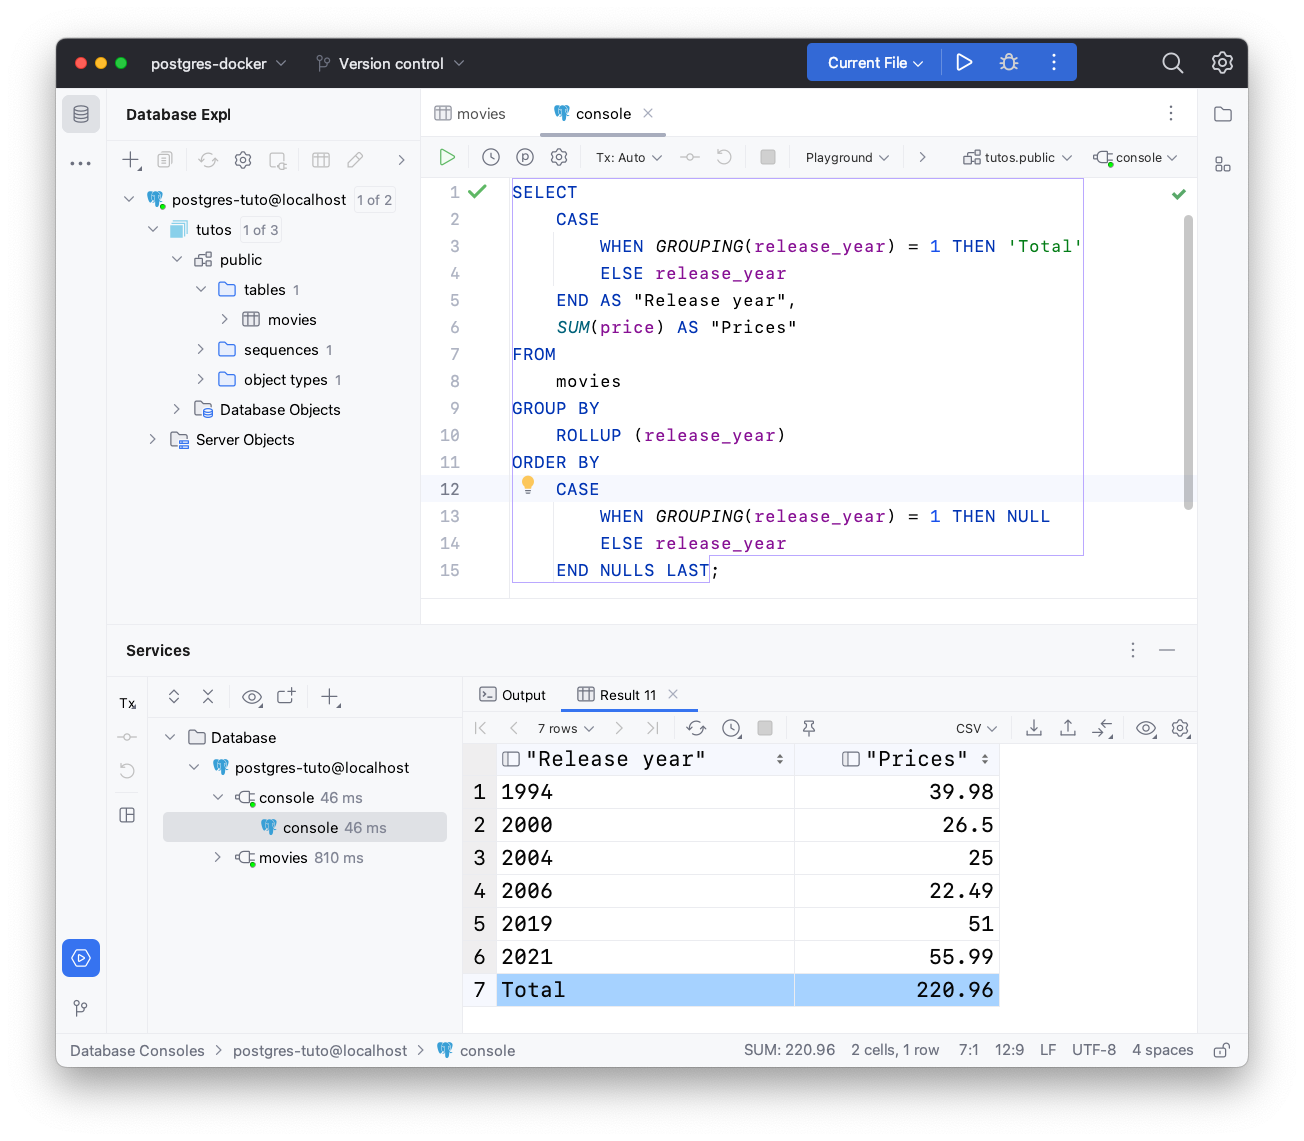Viewport: 1304px width, 1141px height.
Task: Click the editor's vertical scrollbar
Action: [x=1188, y=360]
